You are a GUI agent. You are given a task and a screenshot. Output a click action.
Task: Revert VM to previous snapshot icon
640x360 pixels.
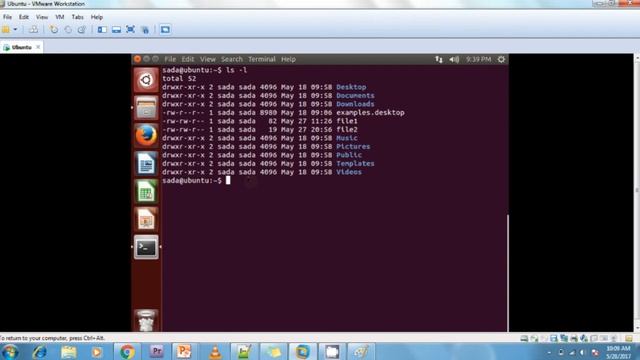(68, 29)
